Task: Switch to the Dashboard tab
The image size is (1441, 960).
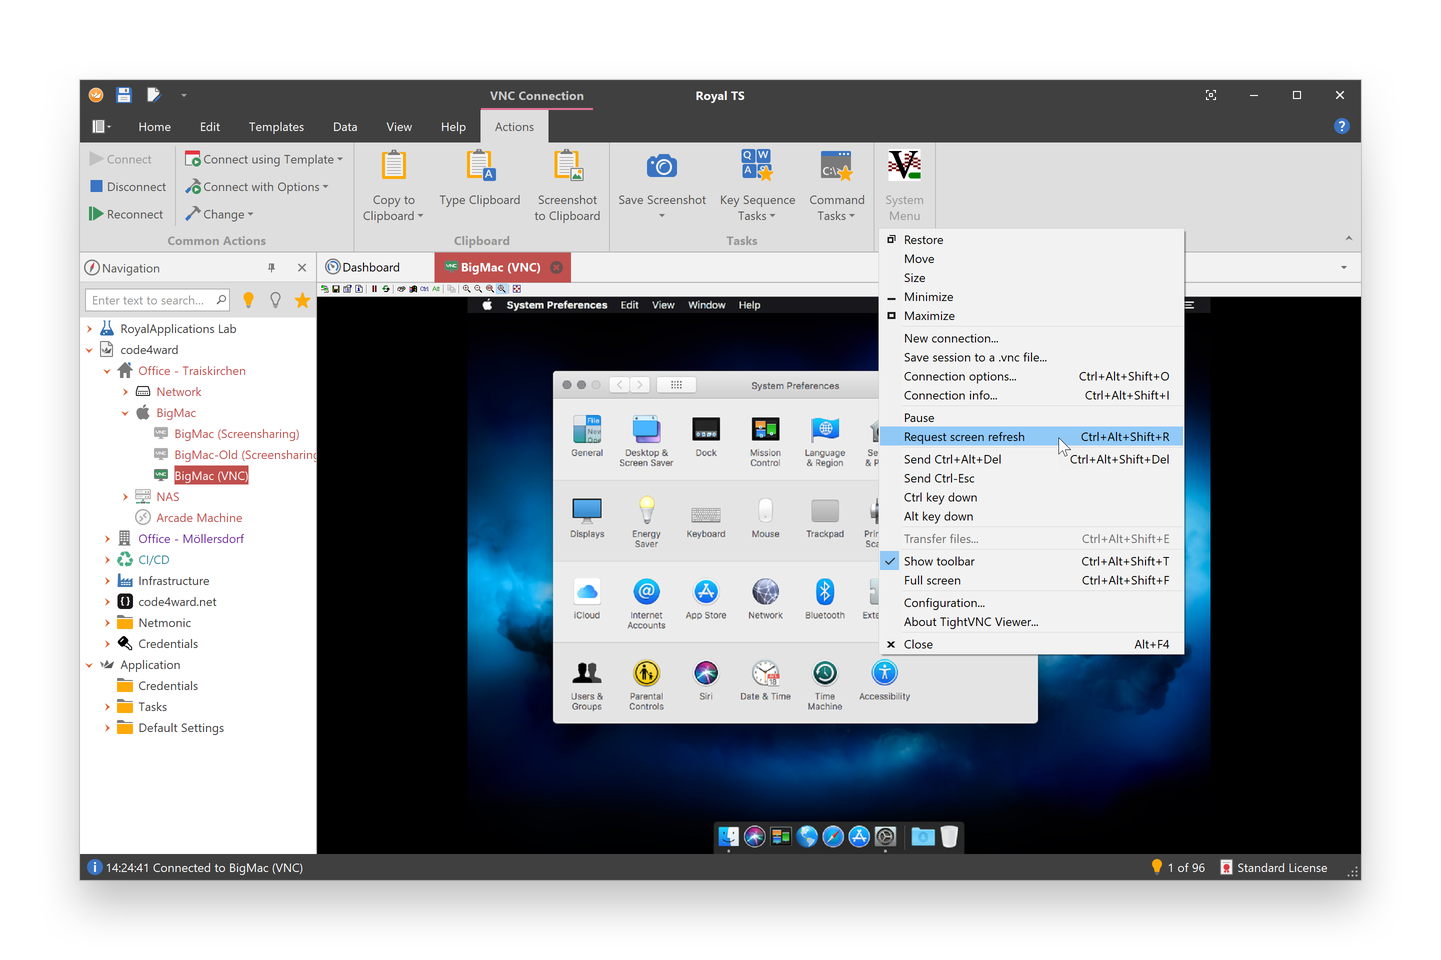Action: pyautogui.click(x=372, y=267)
